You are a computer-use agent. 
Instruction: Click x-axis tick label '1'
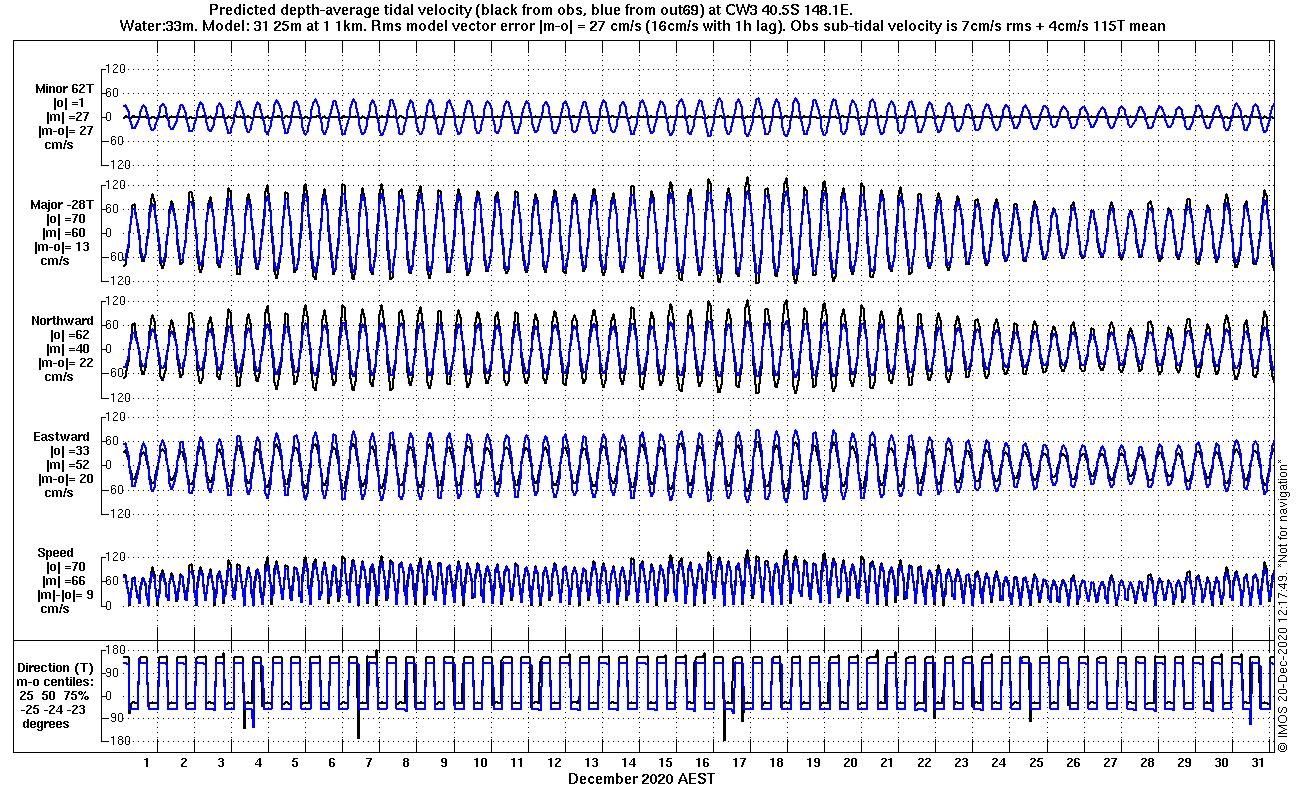click(147, 763)
